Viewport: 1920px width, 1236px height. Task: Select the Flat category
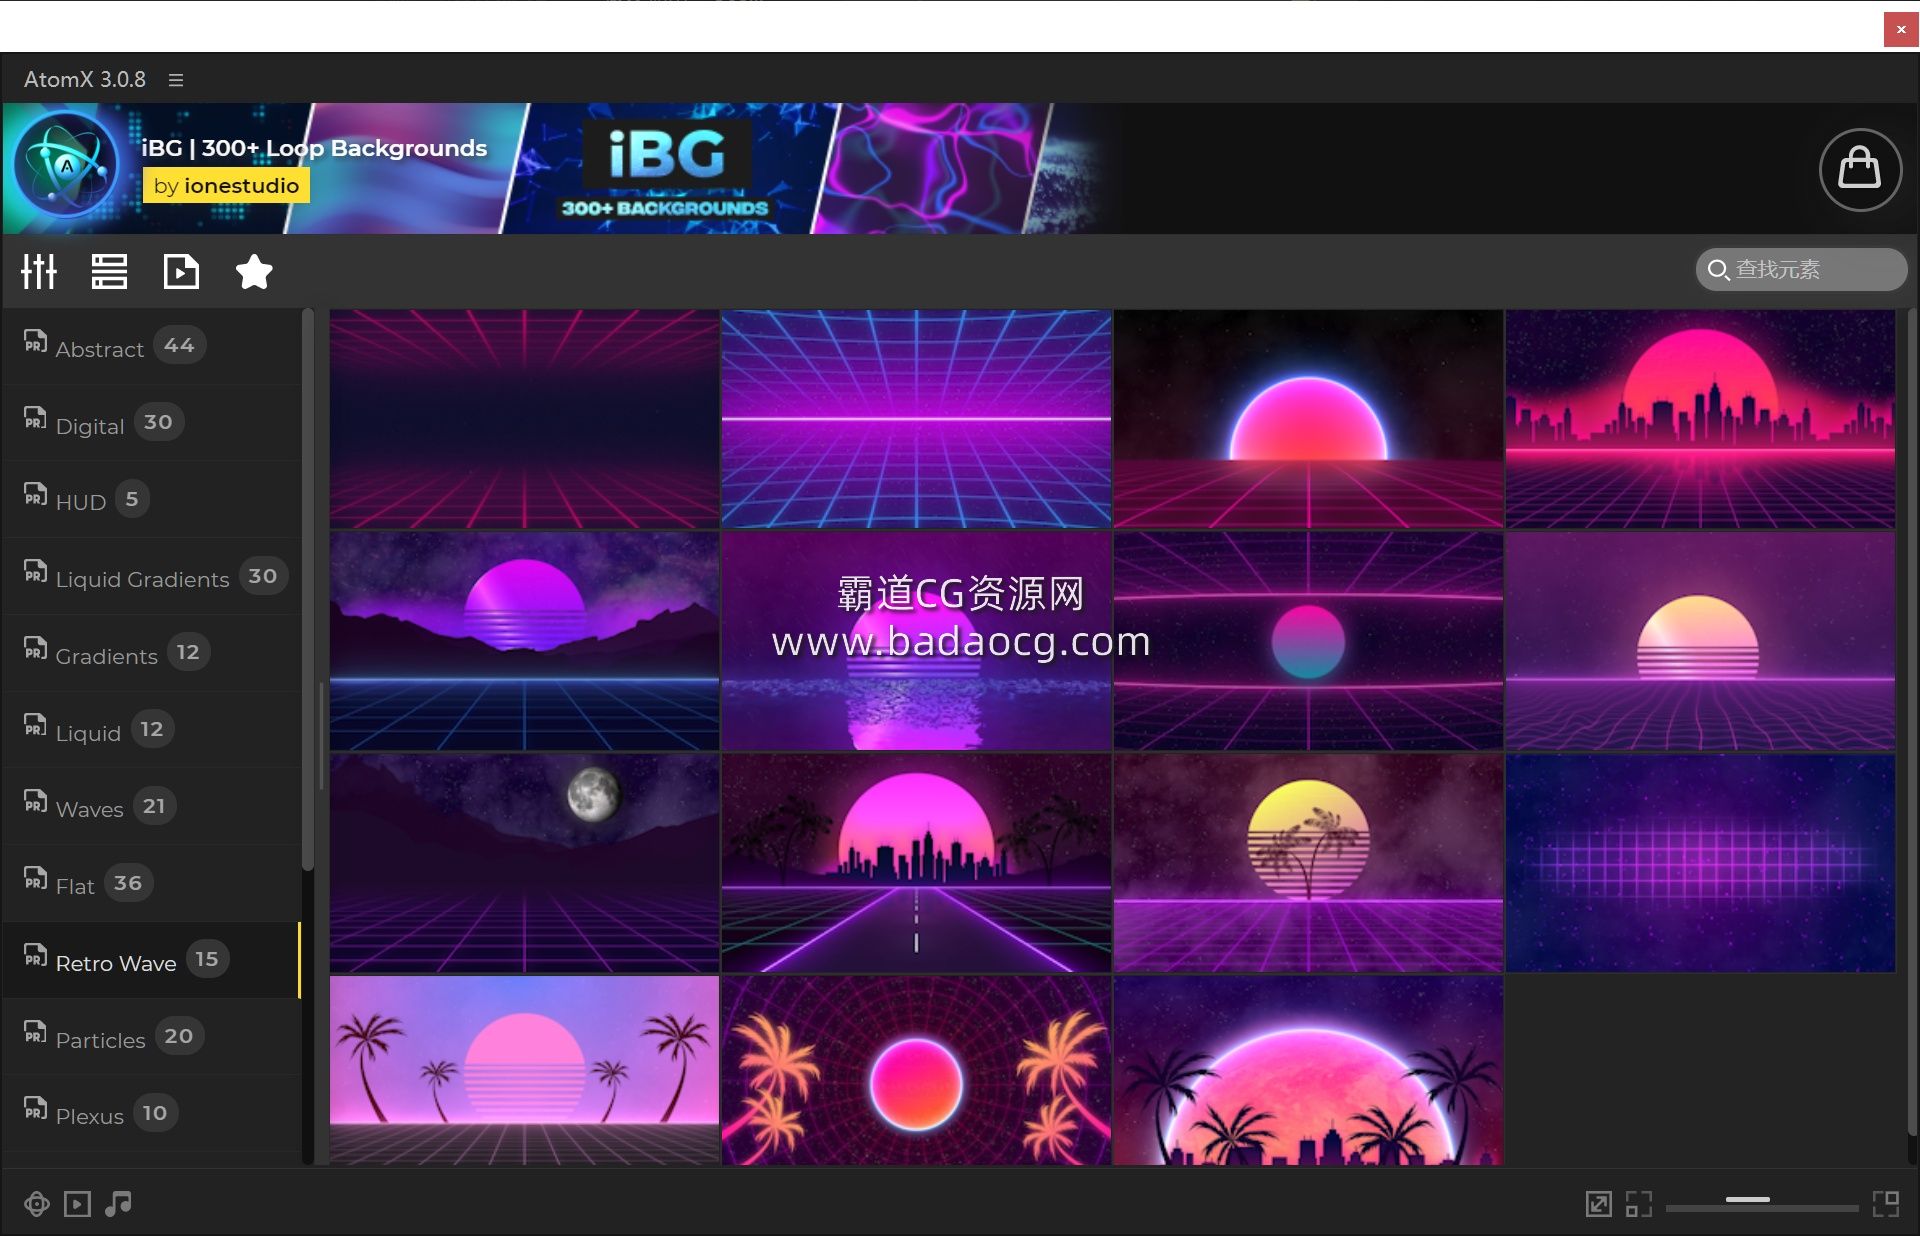151,884
